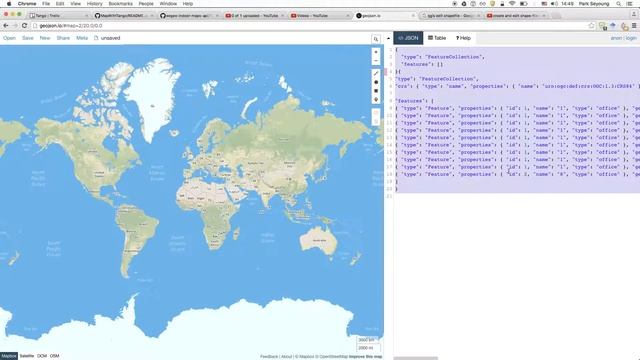The height and width of the screenshot is (360, 640).
Task: Collapse the side panel with arrow toggle
Action: point(388,39)
